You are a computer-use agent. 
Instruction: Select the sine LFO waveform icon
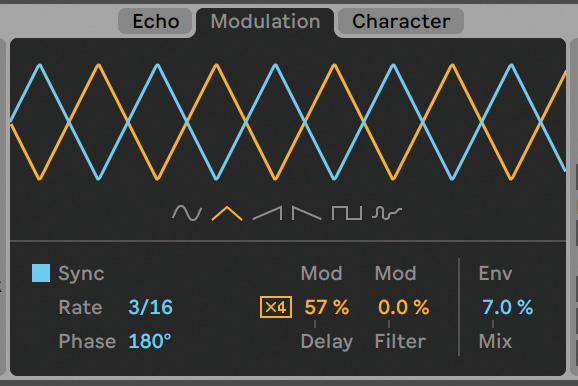coord(187,213)
